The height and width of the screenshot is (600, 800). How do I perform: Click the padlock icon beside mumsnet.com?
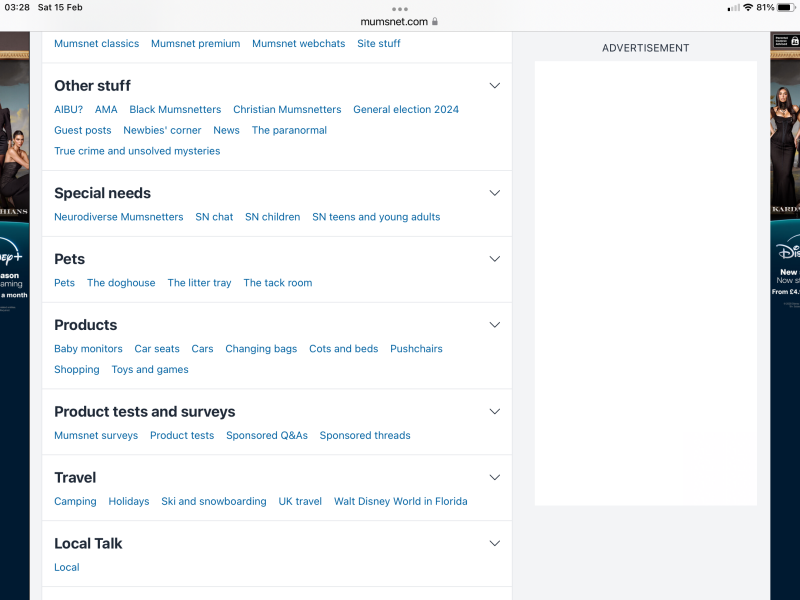coord(435,21)
